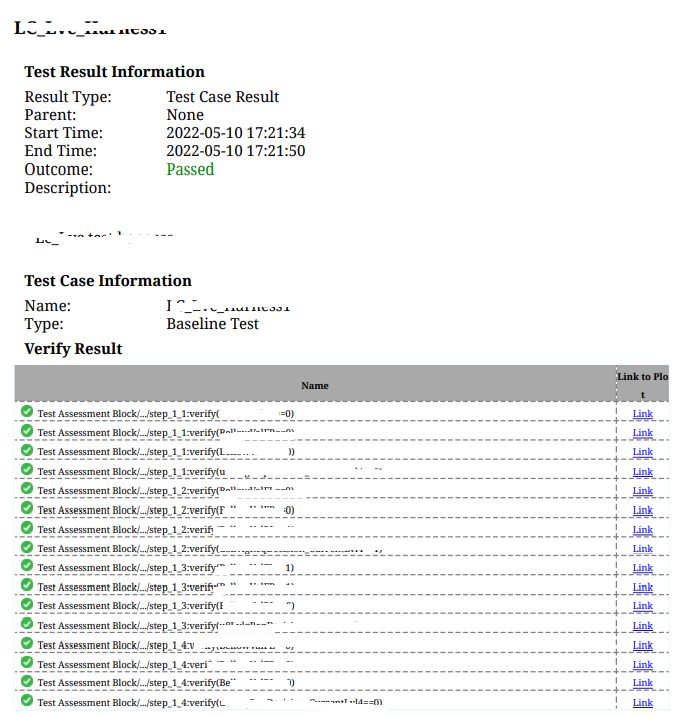Click the End Time: label
The image size is (673, 717).
(60, 151)
